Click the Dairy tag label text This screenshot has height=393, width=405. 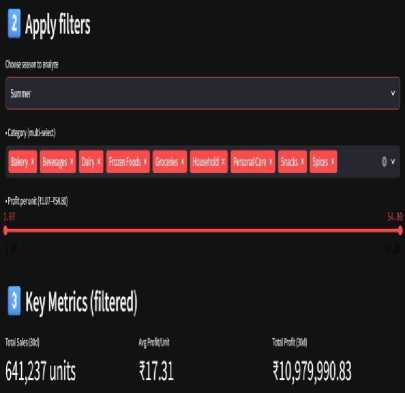click(x=88, y=162)
